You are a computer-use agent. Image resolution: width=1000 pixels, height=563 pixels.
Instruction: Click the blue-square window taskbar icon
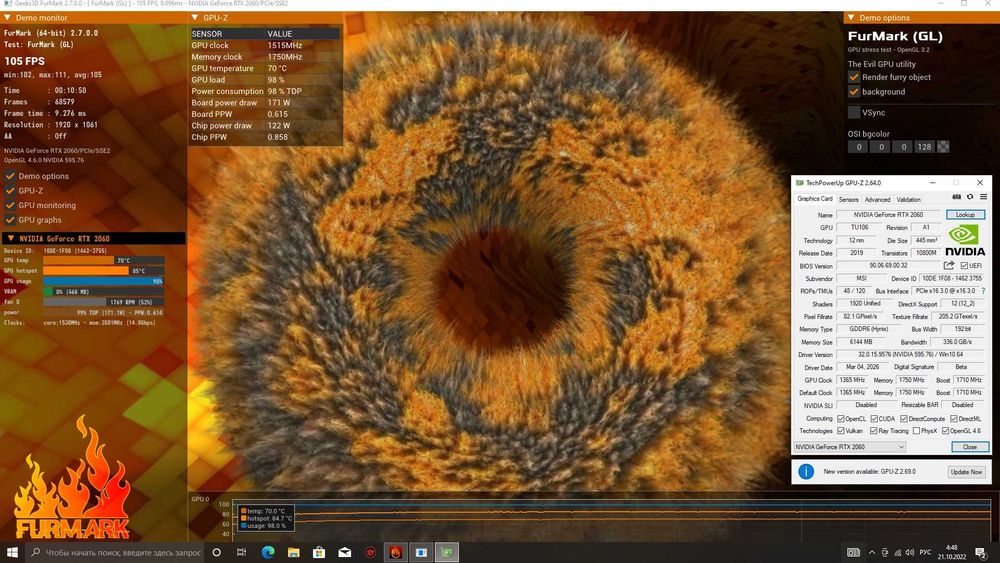(421, 552)
